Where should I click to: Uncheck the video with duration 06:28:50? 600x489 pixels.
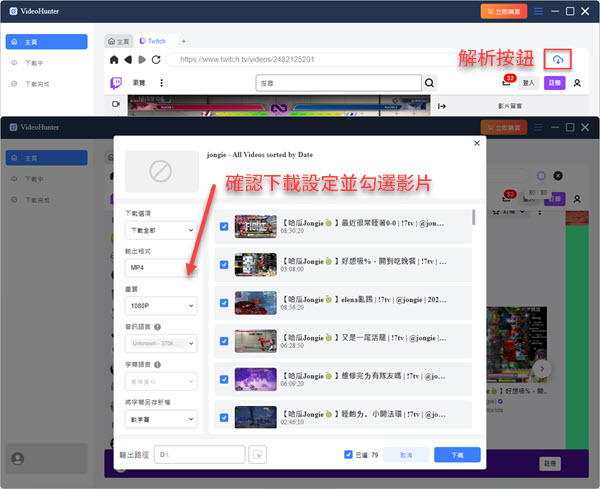224,341
